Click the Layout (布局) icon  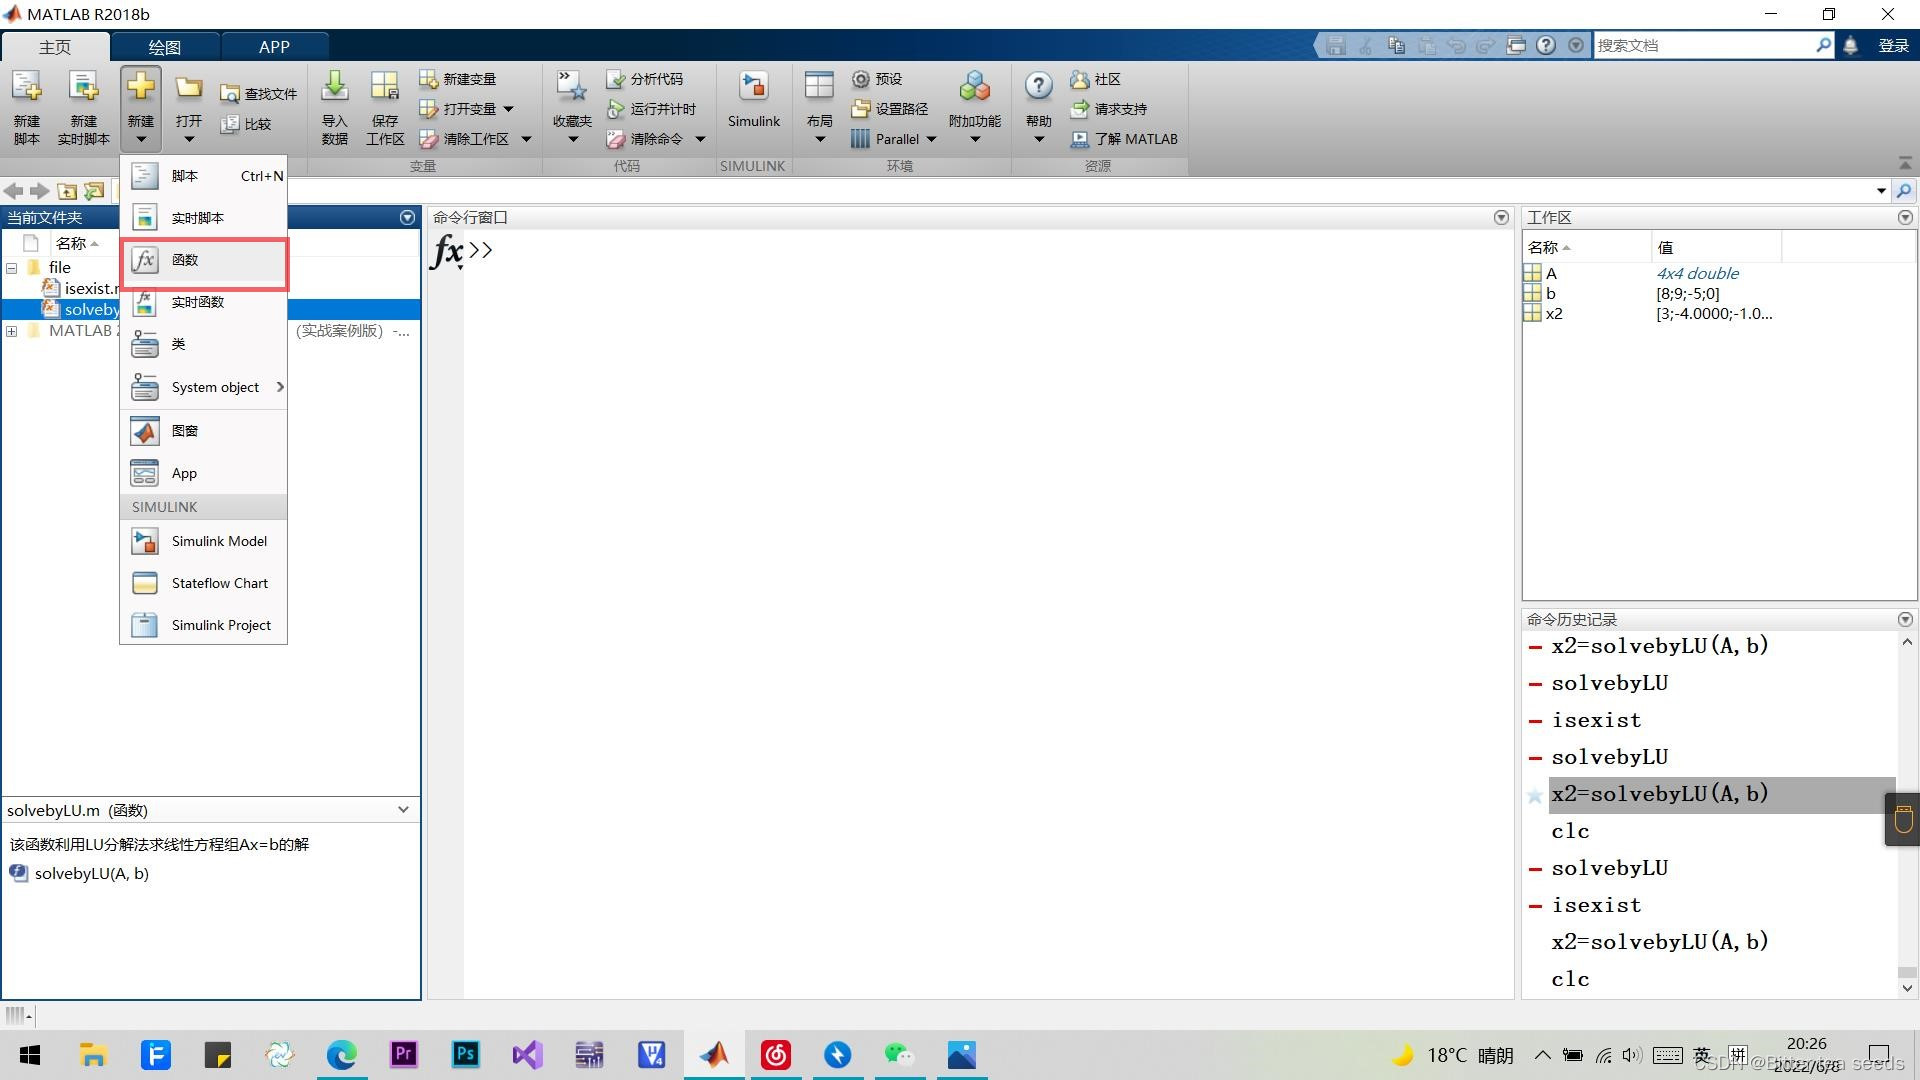[818, 88]
